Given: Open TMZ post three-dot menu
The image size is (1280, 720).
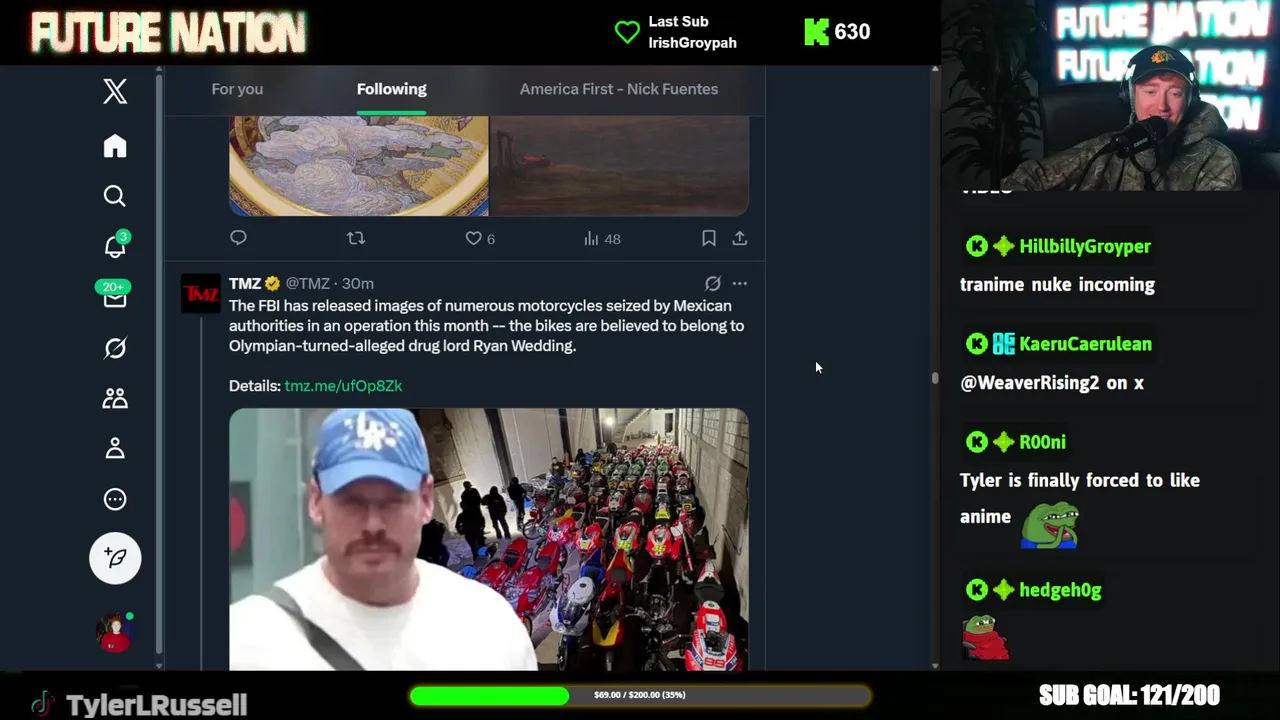Looking at the screenshot, I should (739, 284).
